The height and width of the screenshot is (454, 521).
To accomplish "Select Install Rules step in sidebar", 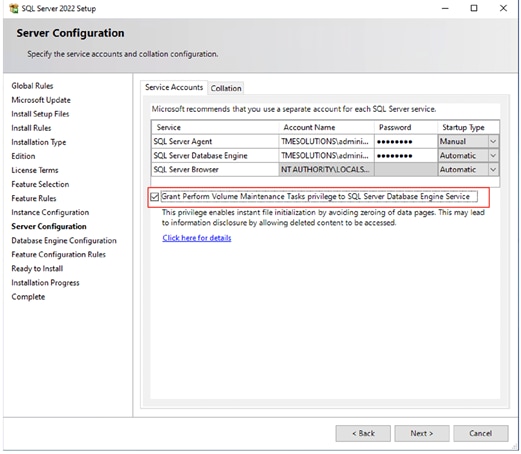I will click(31, 128).
